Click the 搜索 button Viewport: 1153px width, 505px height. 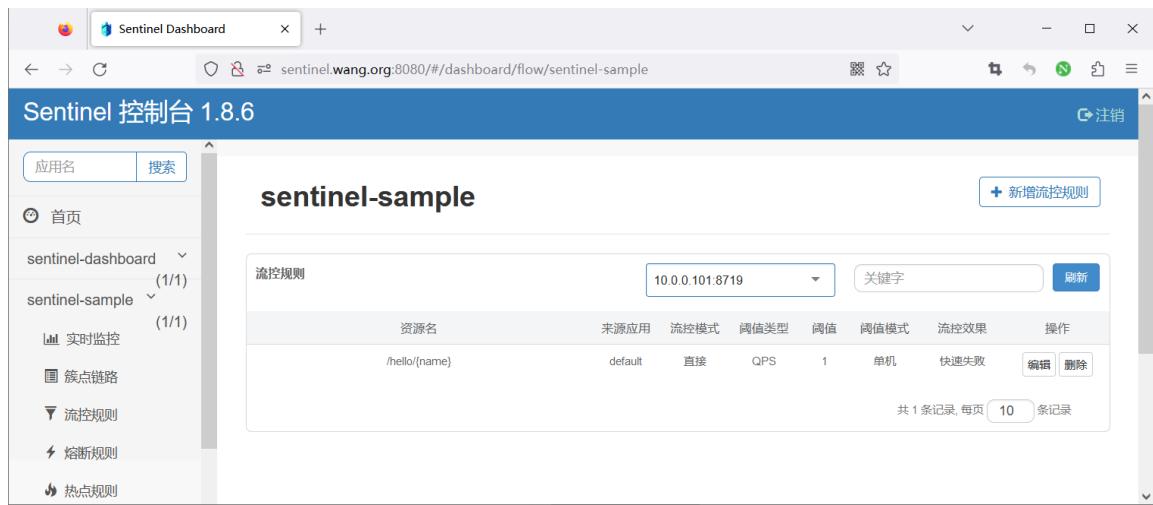162,167
